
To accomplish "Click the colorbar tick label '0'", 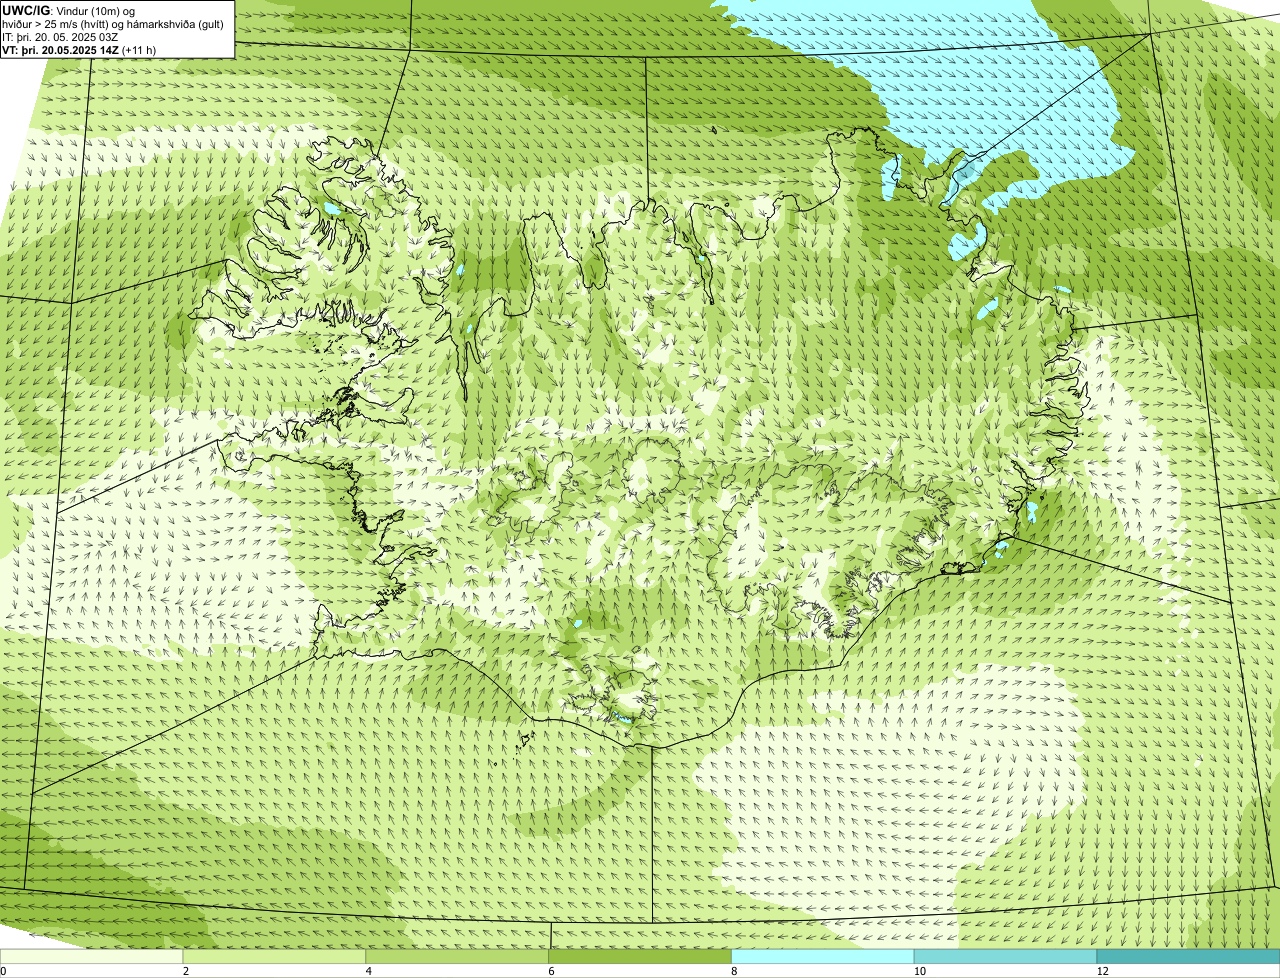I will [x=3, y=971].
